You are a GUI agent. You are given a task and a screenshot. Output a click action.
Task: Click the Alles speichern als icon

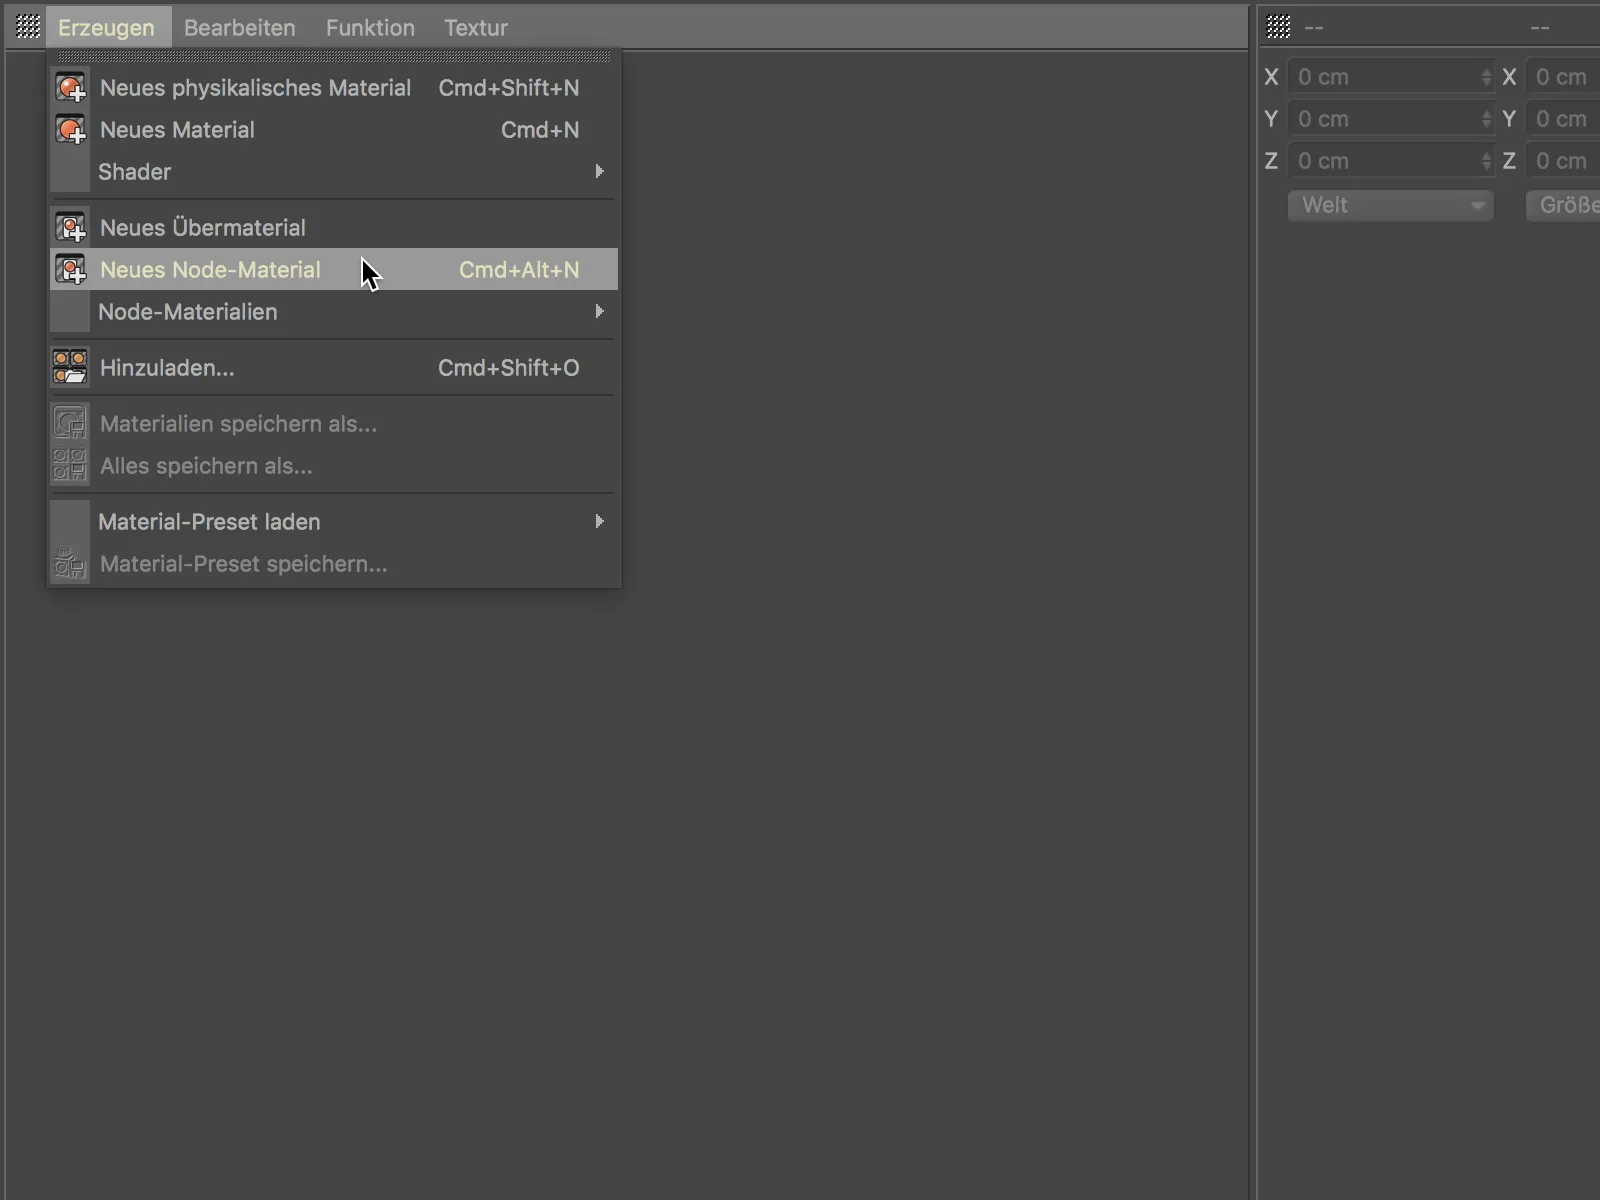70,466
